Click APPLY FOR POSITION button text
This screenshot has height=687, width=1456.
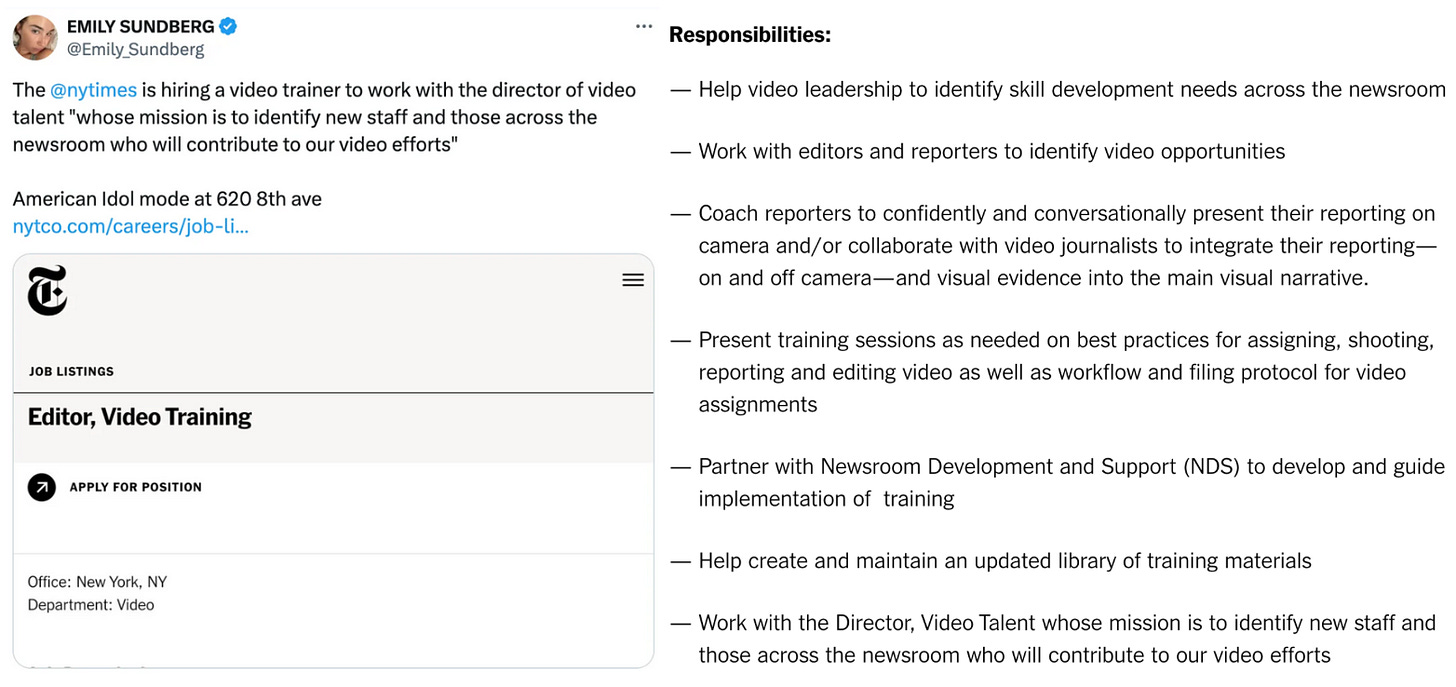135,487
